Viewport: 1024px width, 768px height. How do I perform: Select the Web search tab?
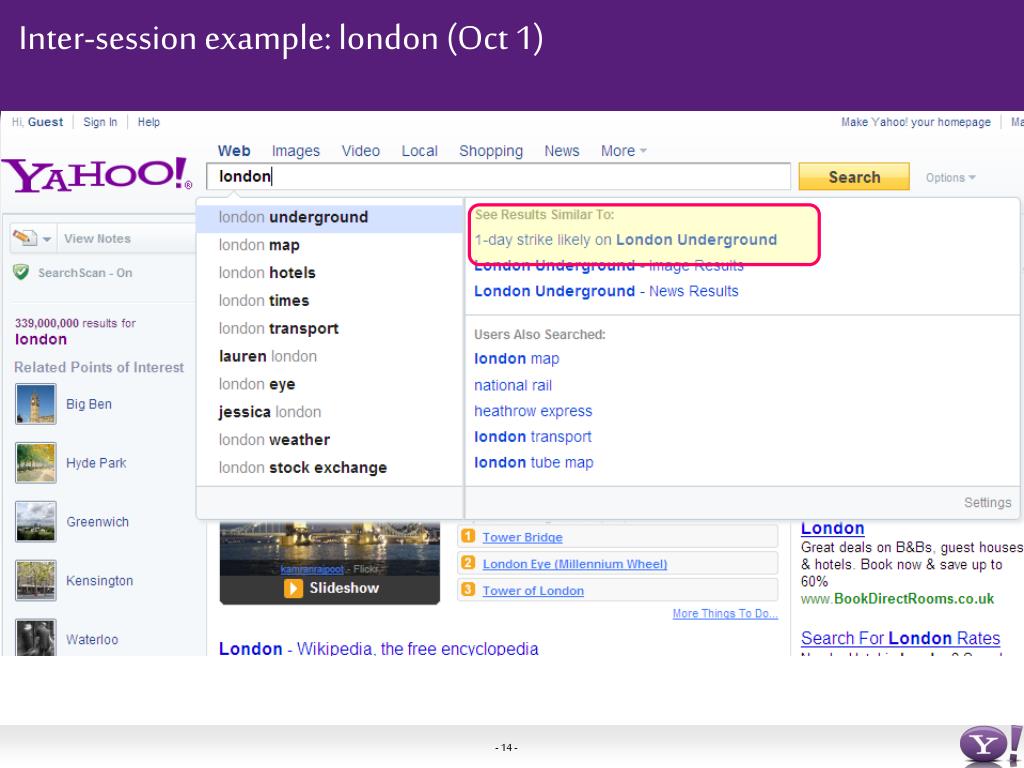234,151
